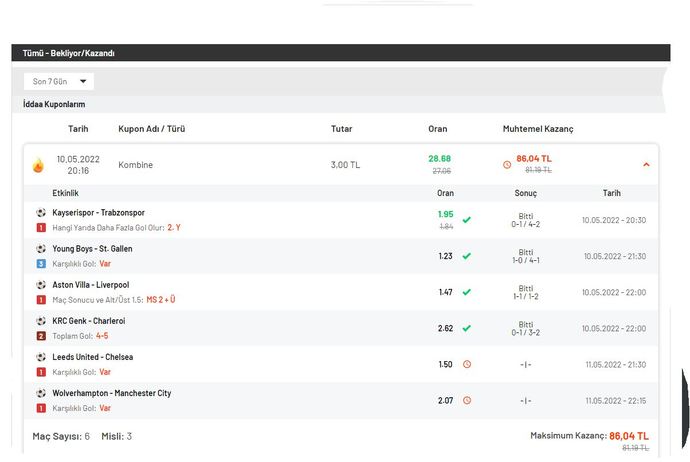Click the soccer ball icon for Aston Villa - Liverpool
Screen dimensions: 690x462
click(x=41, y=285)
